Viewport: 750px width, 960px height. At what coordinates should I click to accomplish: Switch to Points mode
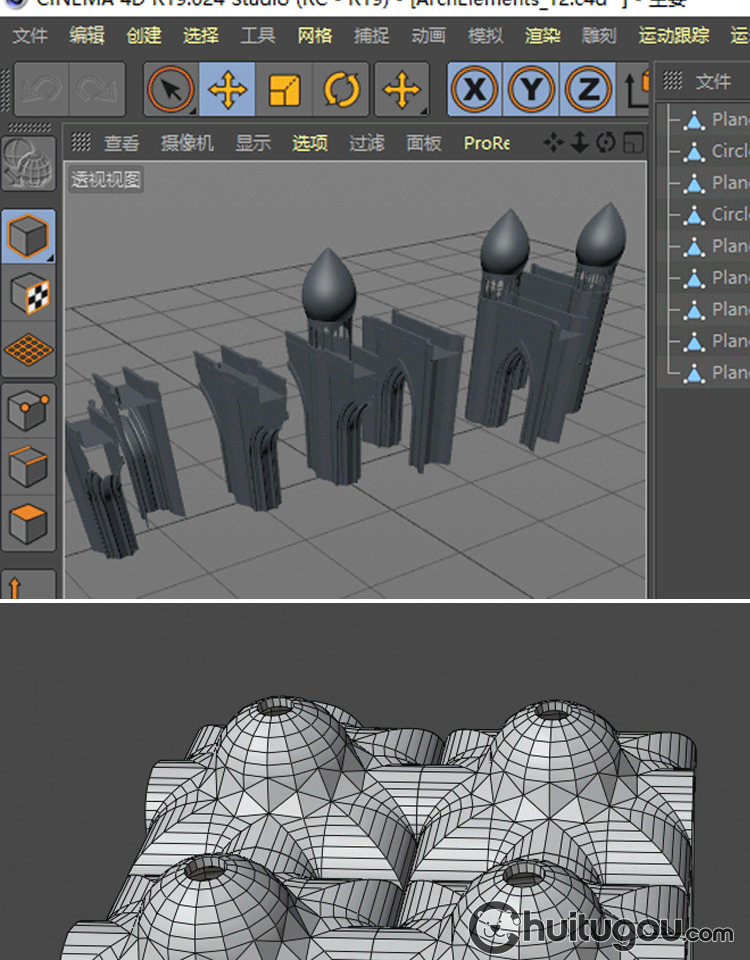pos(28,411)
